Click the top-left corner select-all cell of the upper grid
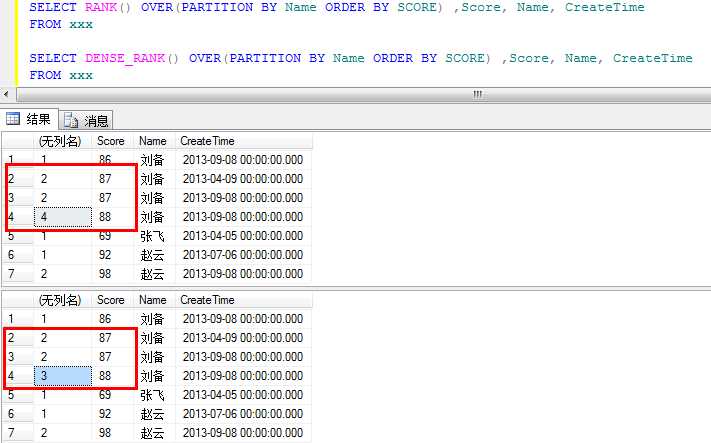 pos(18,141)
